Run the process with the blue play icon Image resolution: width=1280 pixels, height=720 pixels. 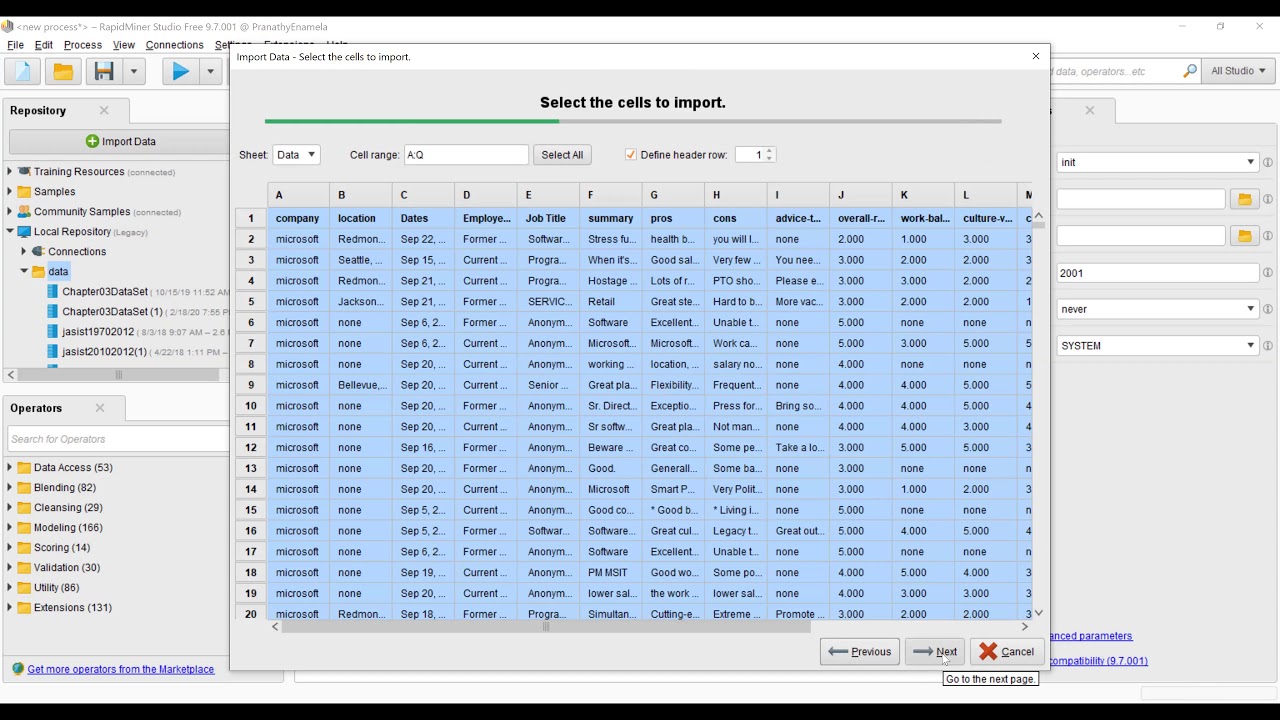(180, 71)
